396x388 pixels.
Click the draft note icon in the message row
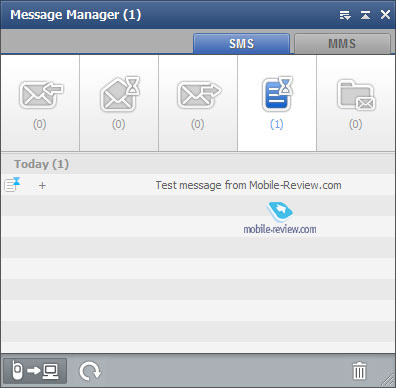coord(12,184)
